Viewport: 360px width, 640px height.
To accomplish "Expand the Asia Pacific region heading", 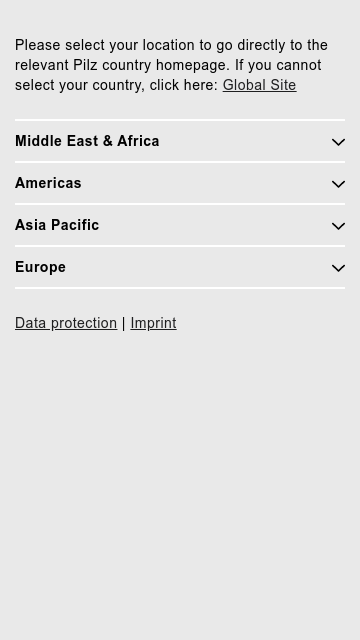I will [180, 225].
